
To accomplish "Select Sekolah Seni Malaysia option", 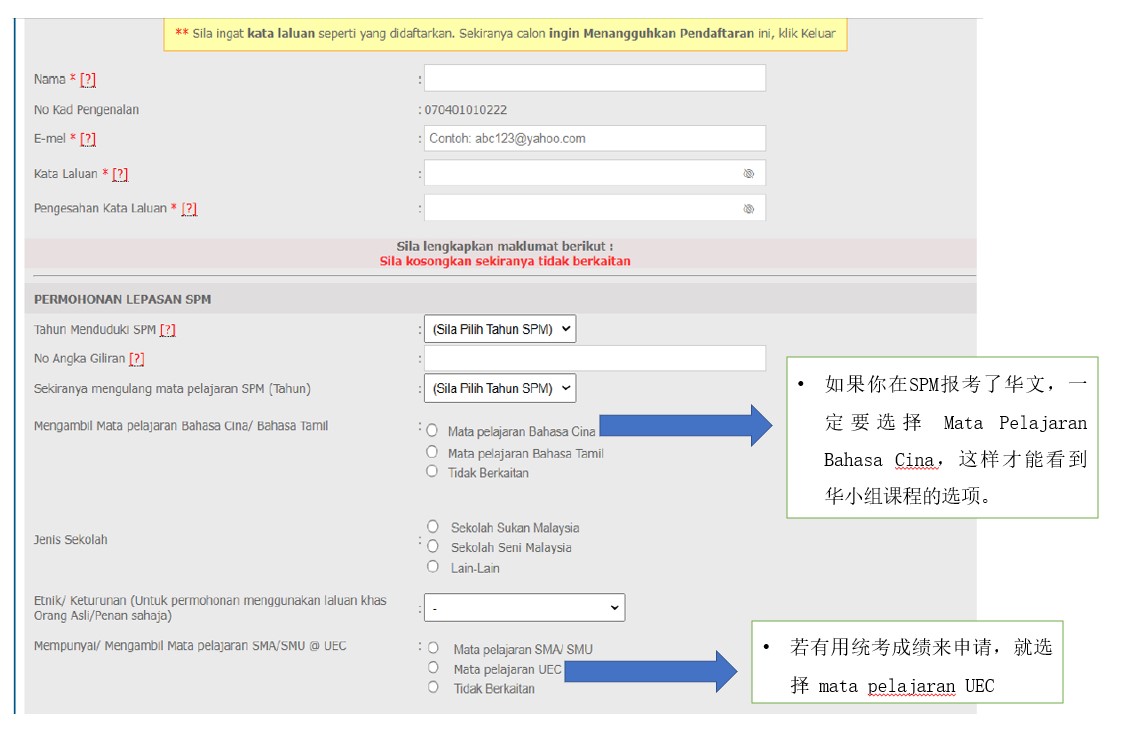I will pos(433,547).
